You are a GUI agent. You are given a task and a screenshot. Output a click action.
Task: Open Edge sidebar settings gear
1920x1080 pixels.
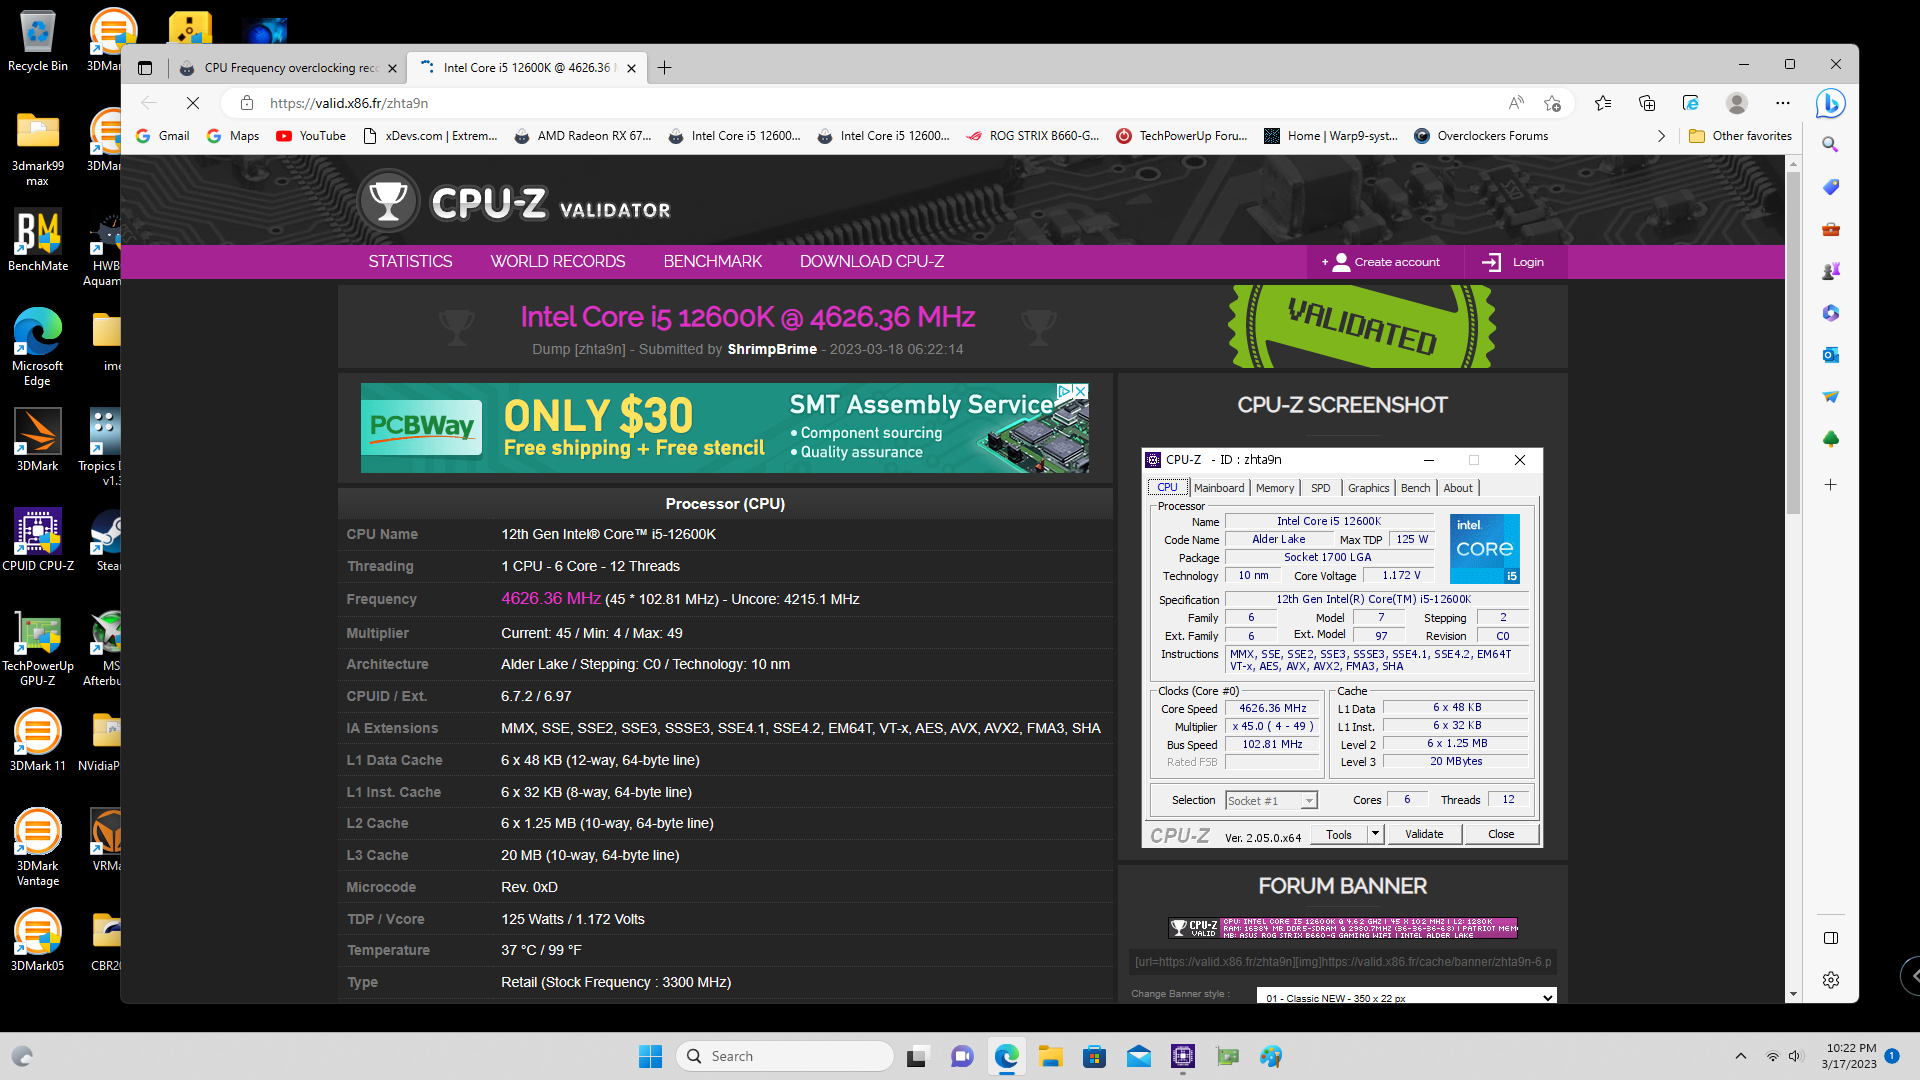pos(1830,980)
